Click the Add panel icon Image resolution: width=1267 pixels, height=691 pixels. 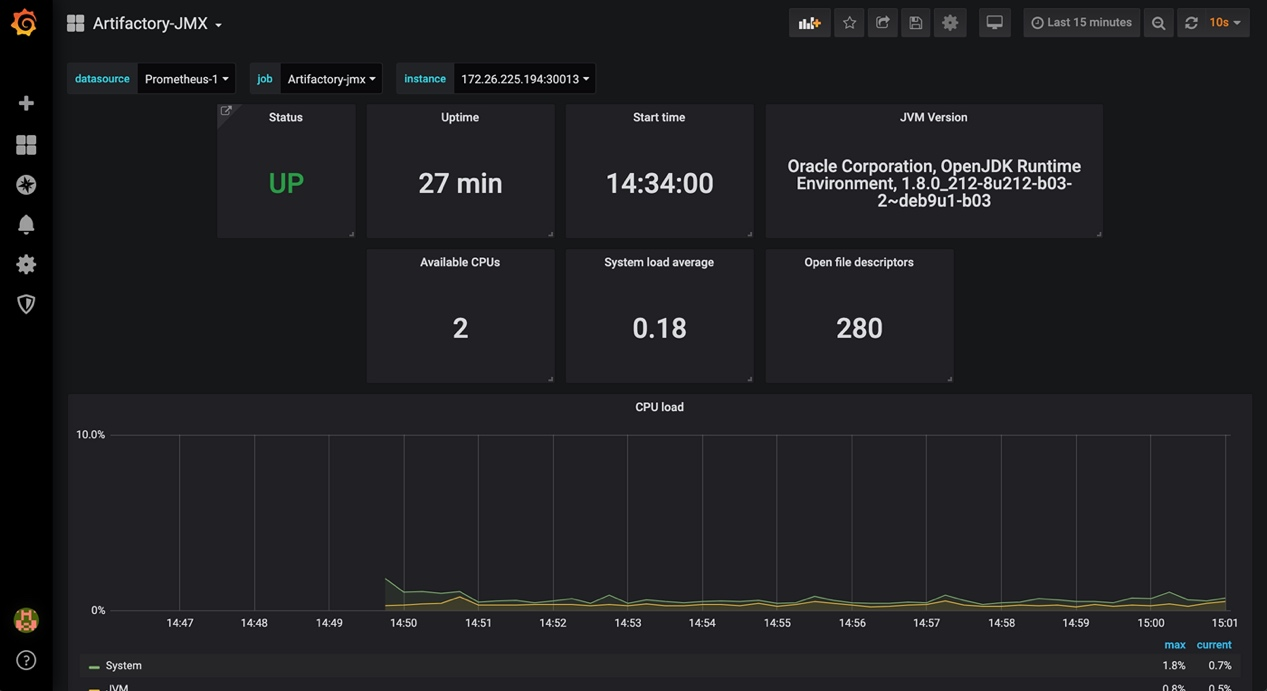coord(809,23)
